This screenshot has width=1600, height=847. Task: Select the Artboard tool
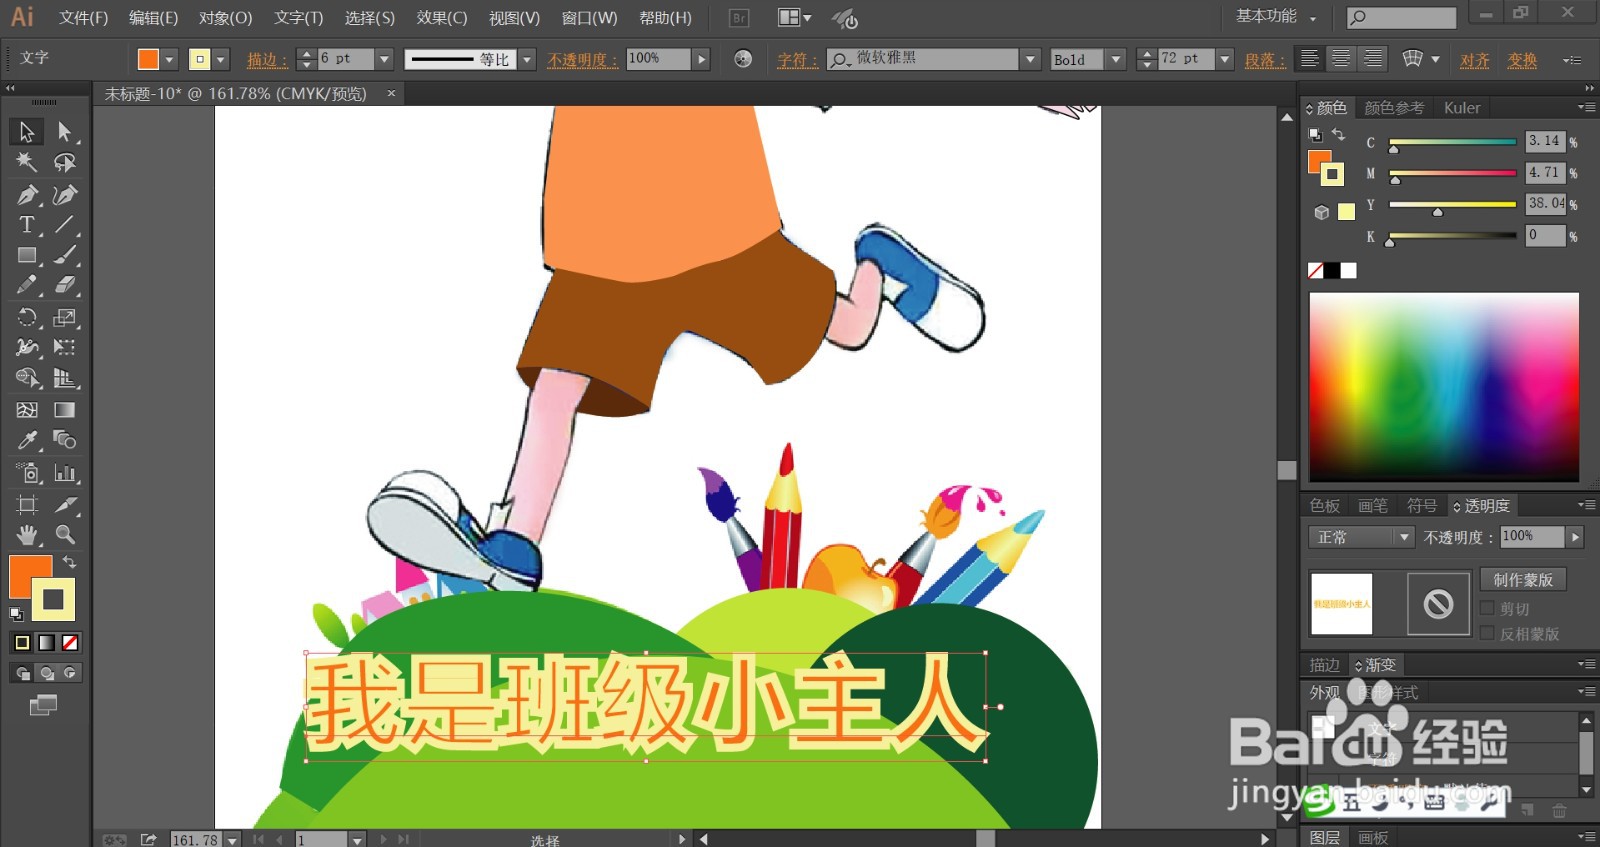(27, 504)
